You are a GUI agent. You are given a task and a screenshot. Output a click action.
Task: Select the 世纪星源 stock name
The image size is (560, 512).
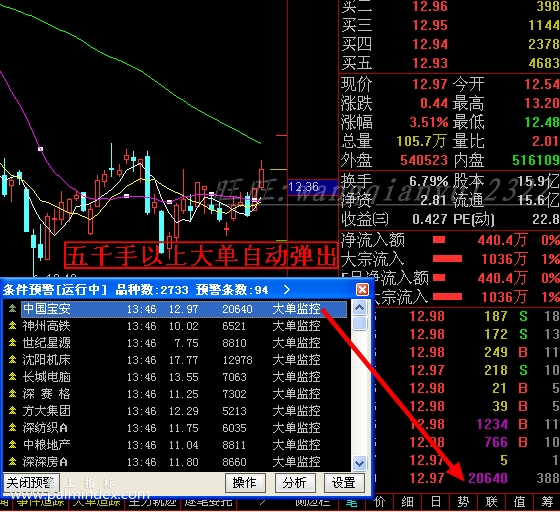click(x=46, y=343)
